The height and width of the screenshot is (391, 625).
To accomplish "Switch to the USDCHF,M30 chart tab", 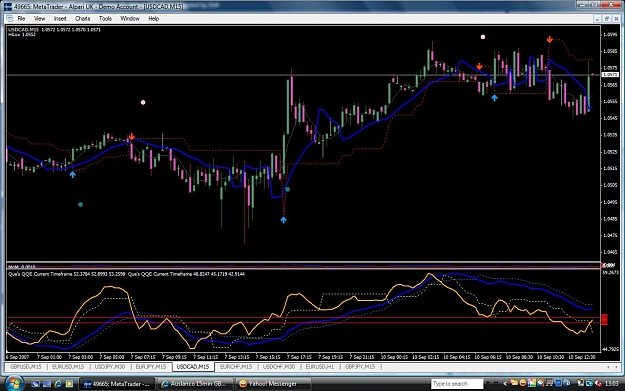I will point(279,367).
